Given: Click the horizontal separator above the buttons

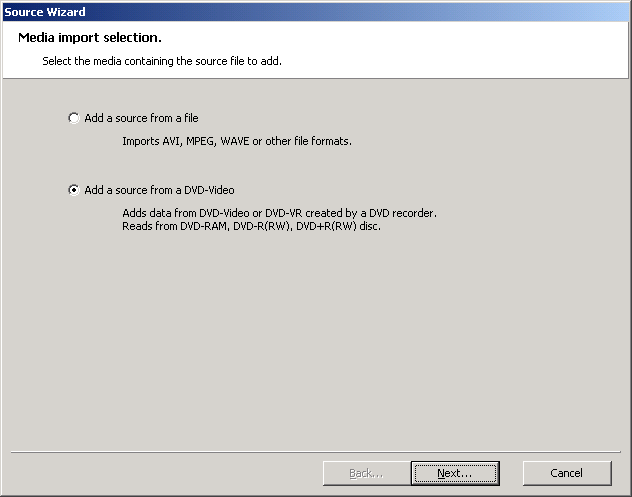Looking at the screenshot, I should [316, 450].
